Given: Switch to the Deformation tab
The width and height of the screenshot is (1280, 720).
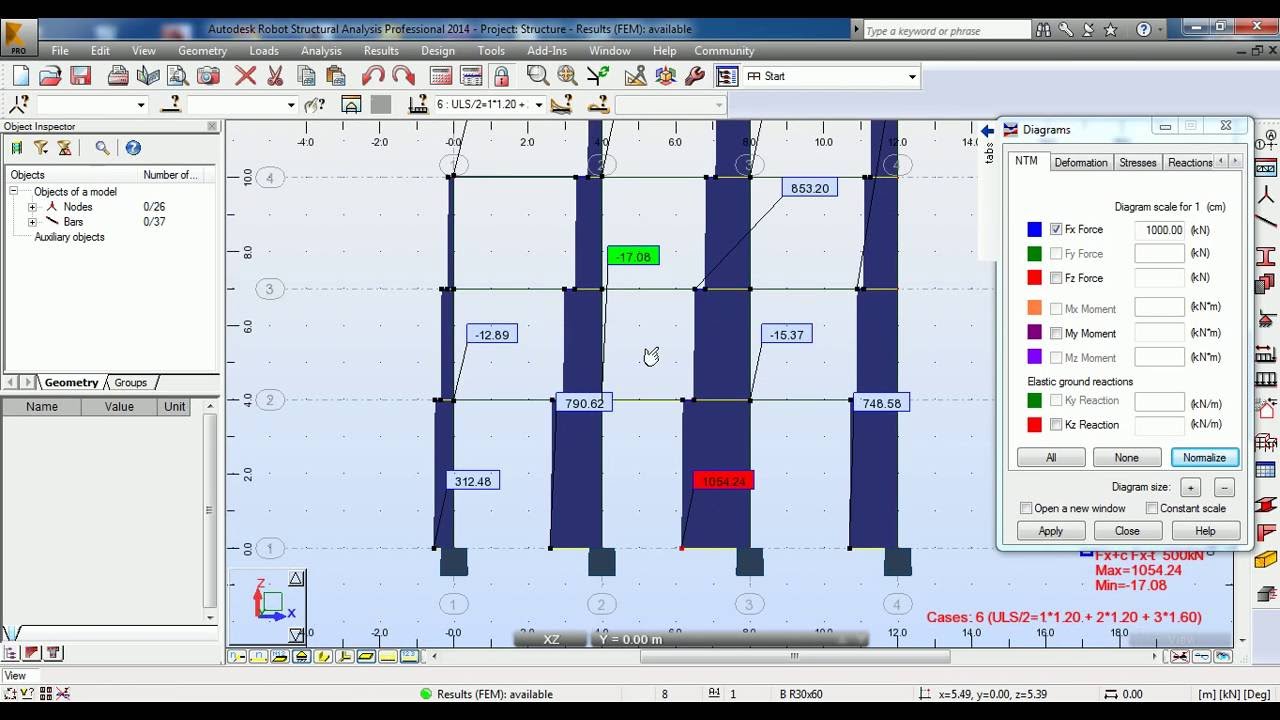Looking at the screenshot, I should click(1081, 162).
